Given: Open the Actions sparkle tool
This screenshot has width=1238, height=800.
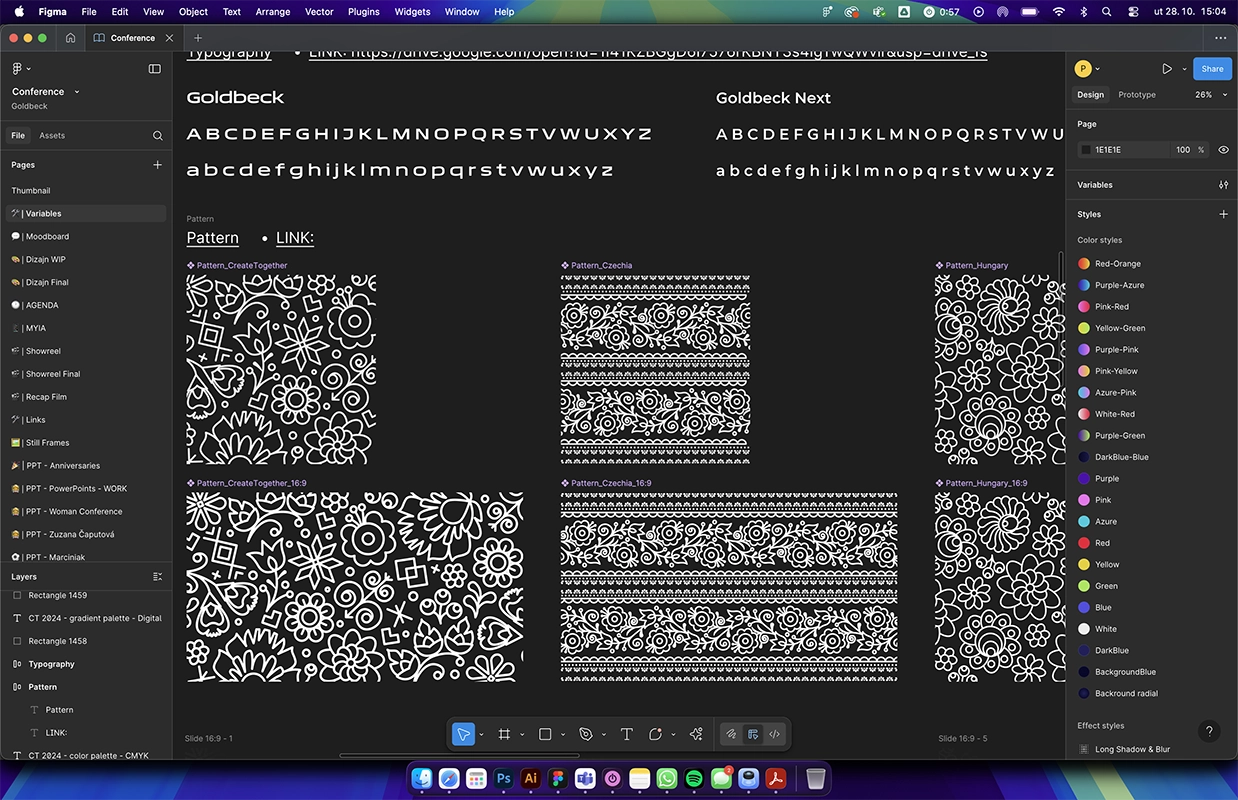Looking at the screenshot, I should click(696, 734).
